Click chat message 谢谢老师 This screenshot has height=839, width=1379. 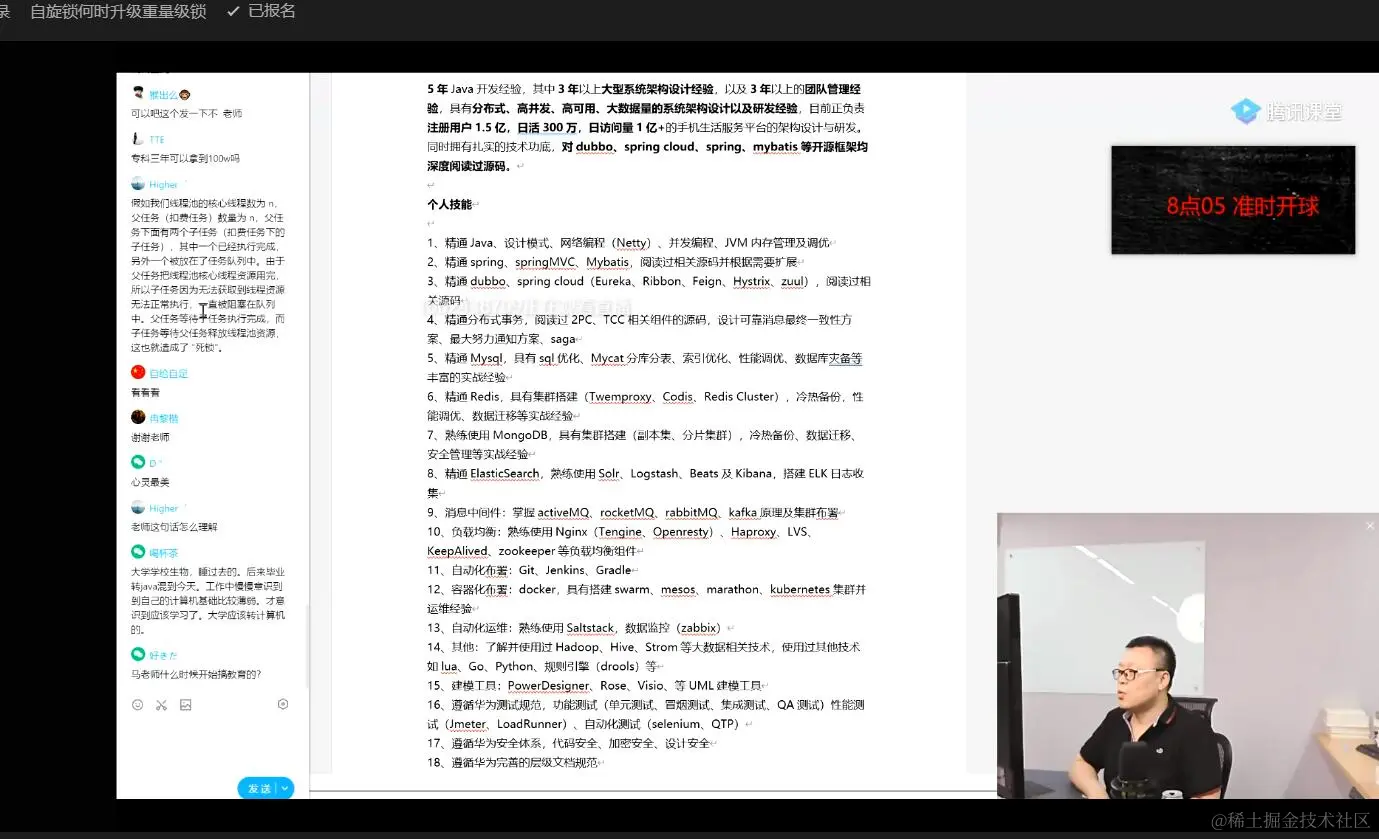coord(150,437)
